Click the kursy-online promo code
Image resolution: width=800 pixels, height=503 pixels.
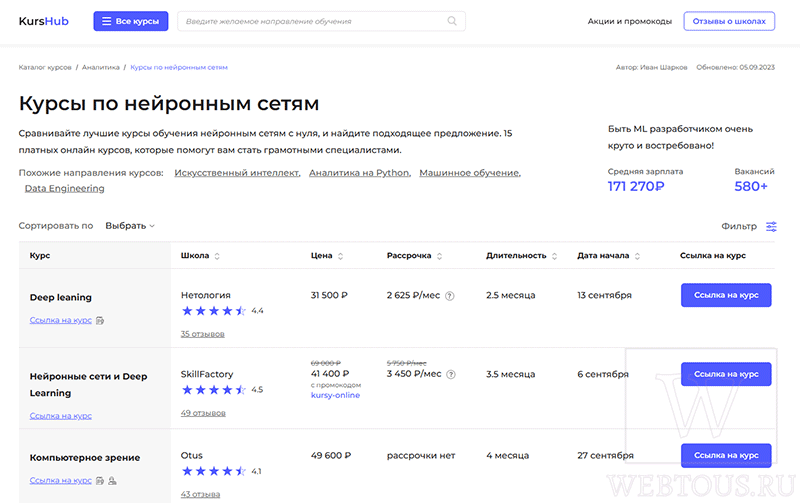[335, 395]
